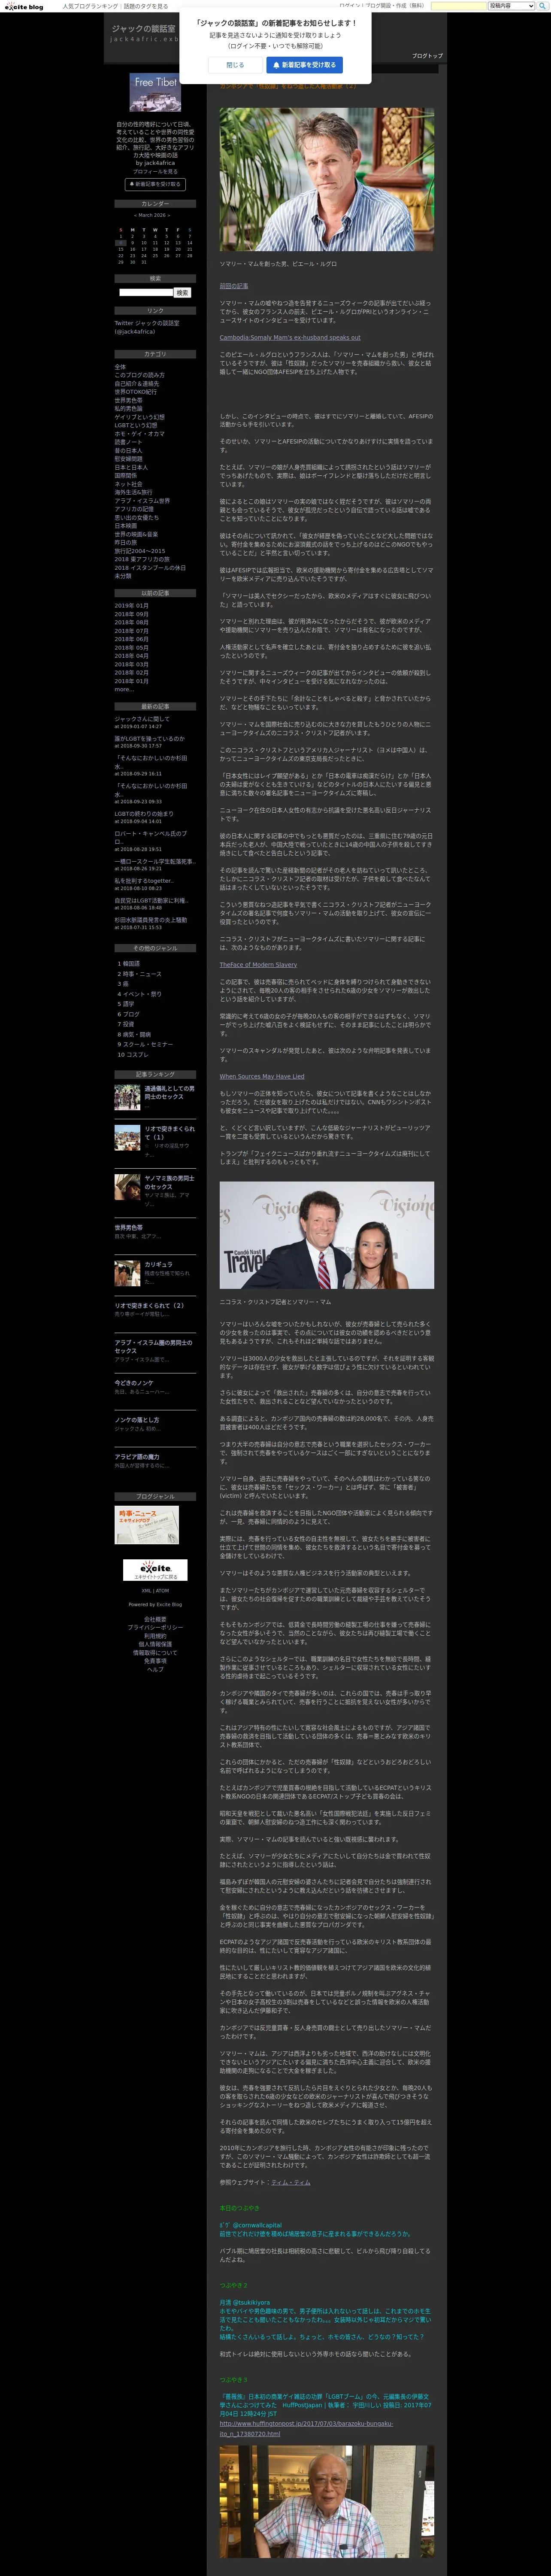
Task: Open 話題のタグを見る header link
Action: (145, 6)
